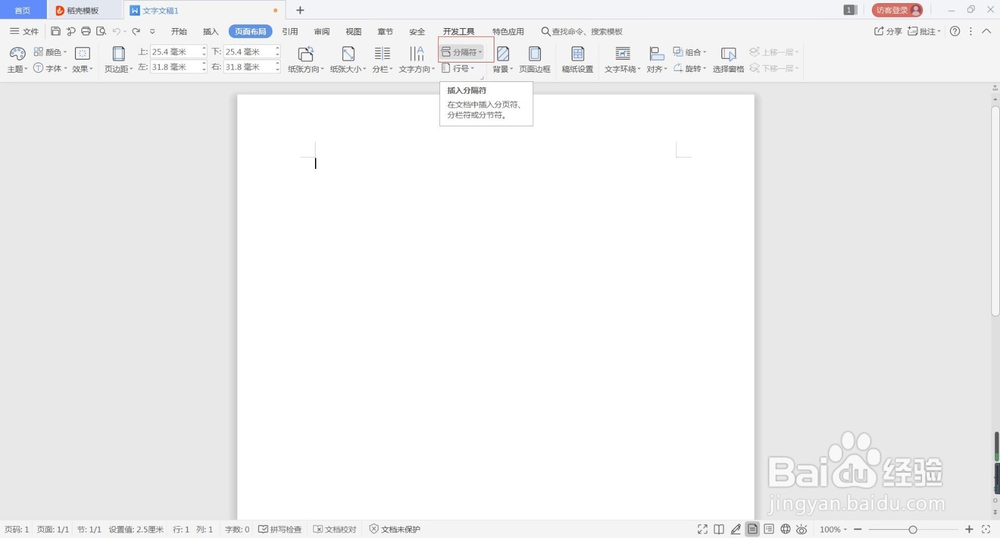Viewport: 1000px width, 538px height.
Task: Click the 效果 effects icon
Action: point(82,54)
